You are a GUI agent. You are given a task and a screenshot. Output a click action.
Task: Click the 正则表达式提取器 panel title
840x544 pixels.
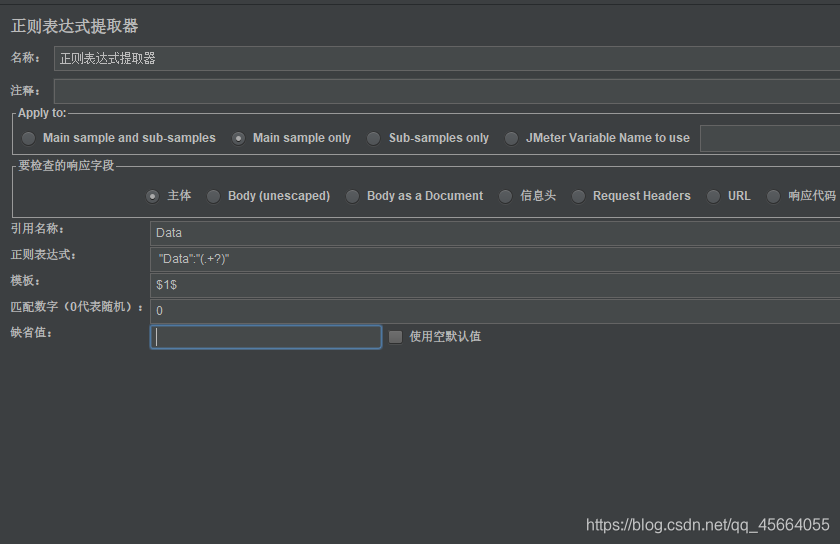tap(74, 26)
